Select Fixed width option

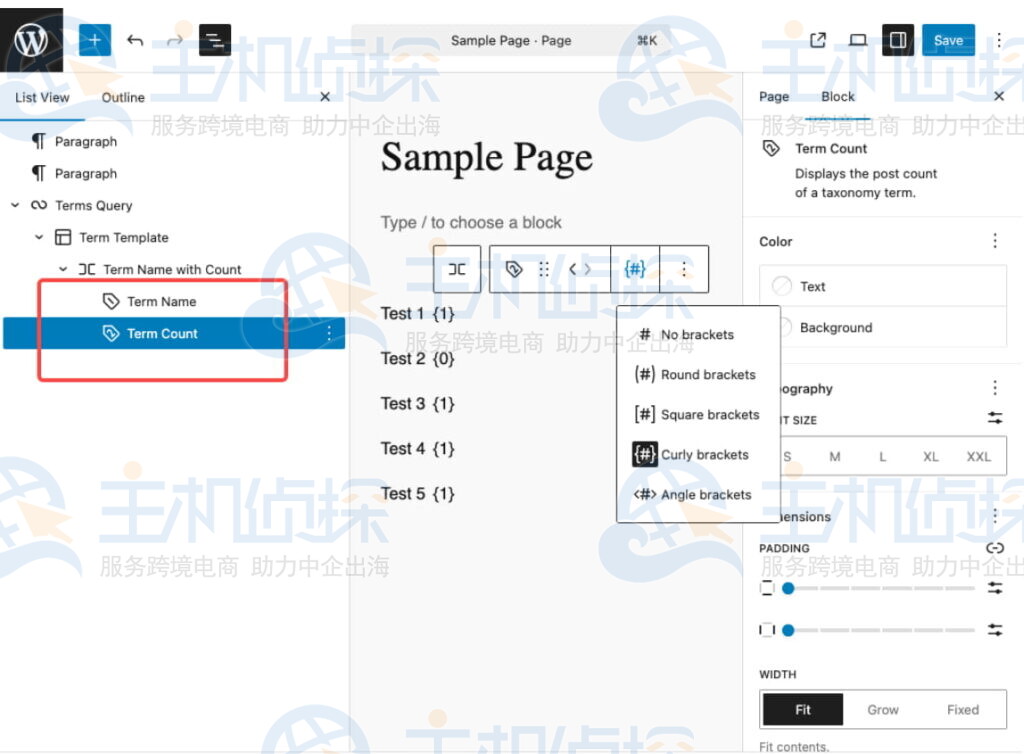(x=963, y=709)
